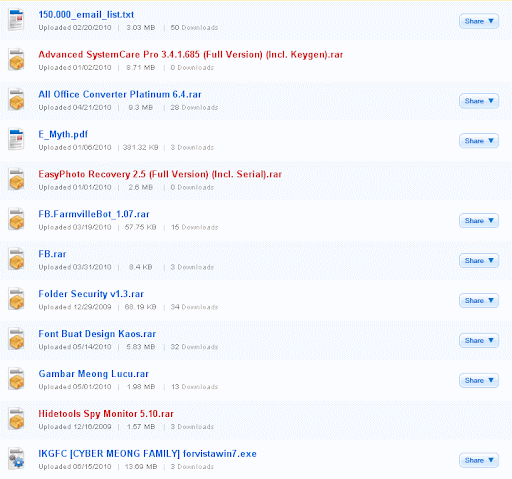Expand the Share menu for FB.rar

(479, 260)
